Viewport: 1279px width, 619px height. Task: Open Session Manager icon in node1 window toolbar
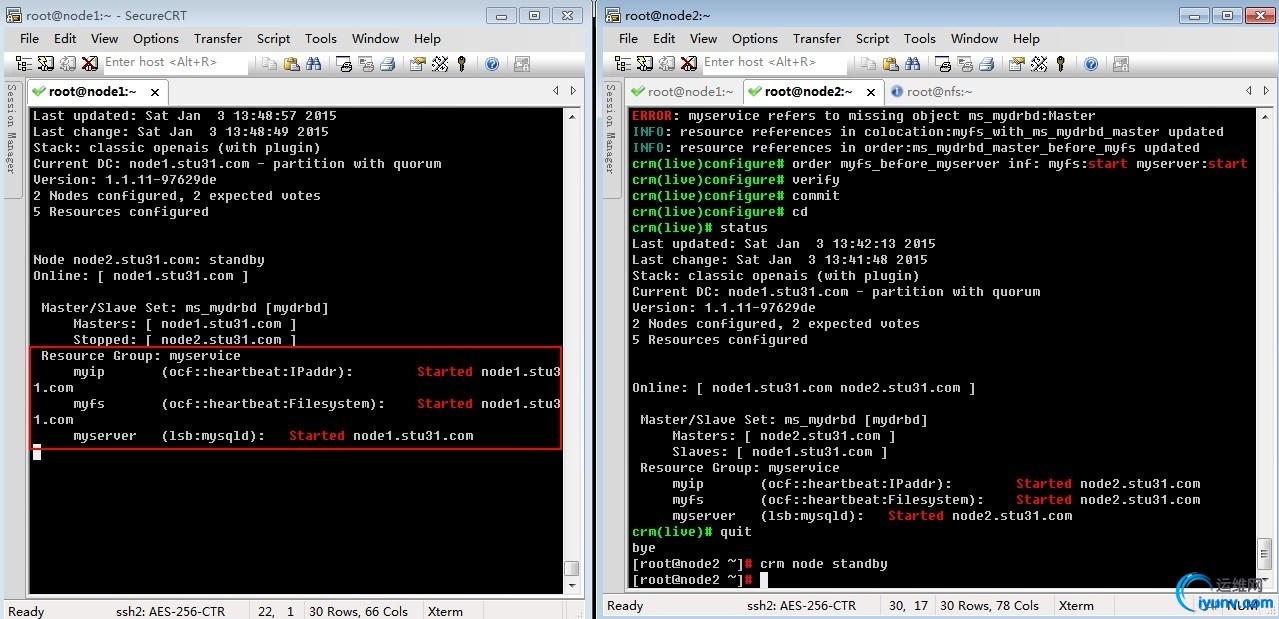coord(24,63)
